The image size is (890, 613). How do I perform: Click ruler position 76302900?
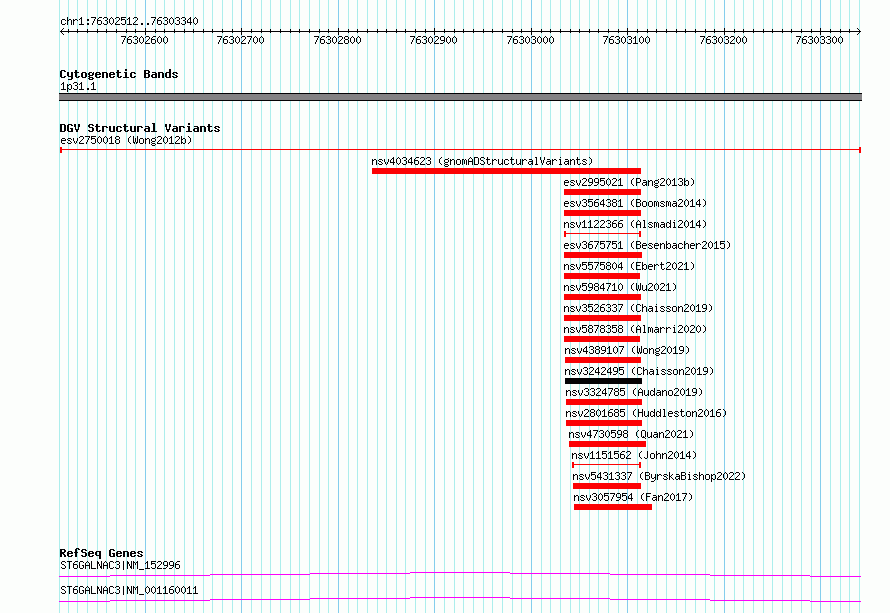(x=434, y=40)
